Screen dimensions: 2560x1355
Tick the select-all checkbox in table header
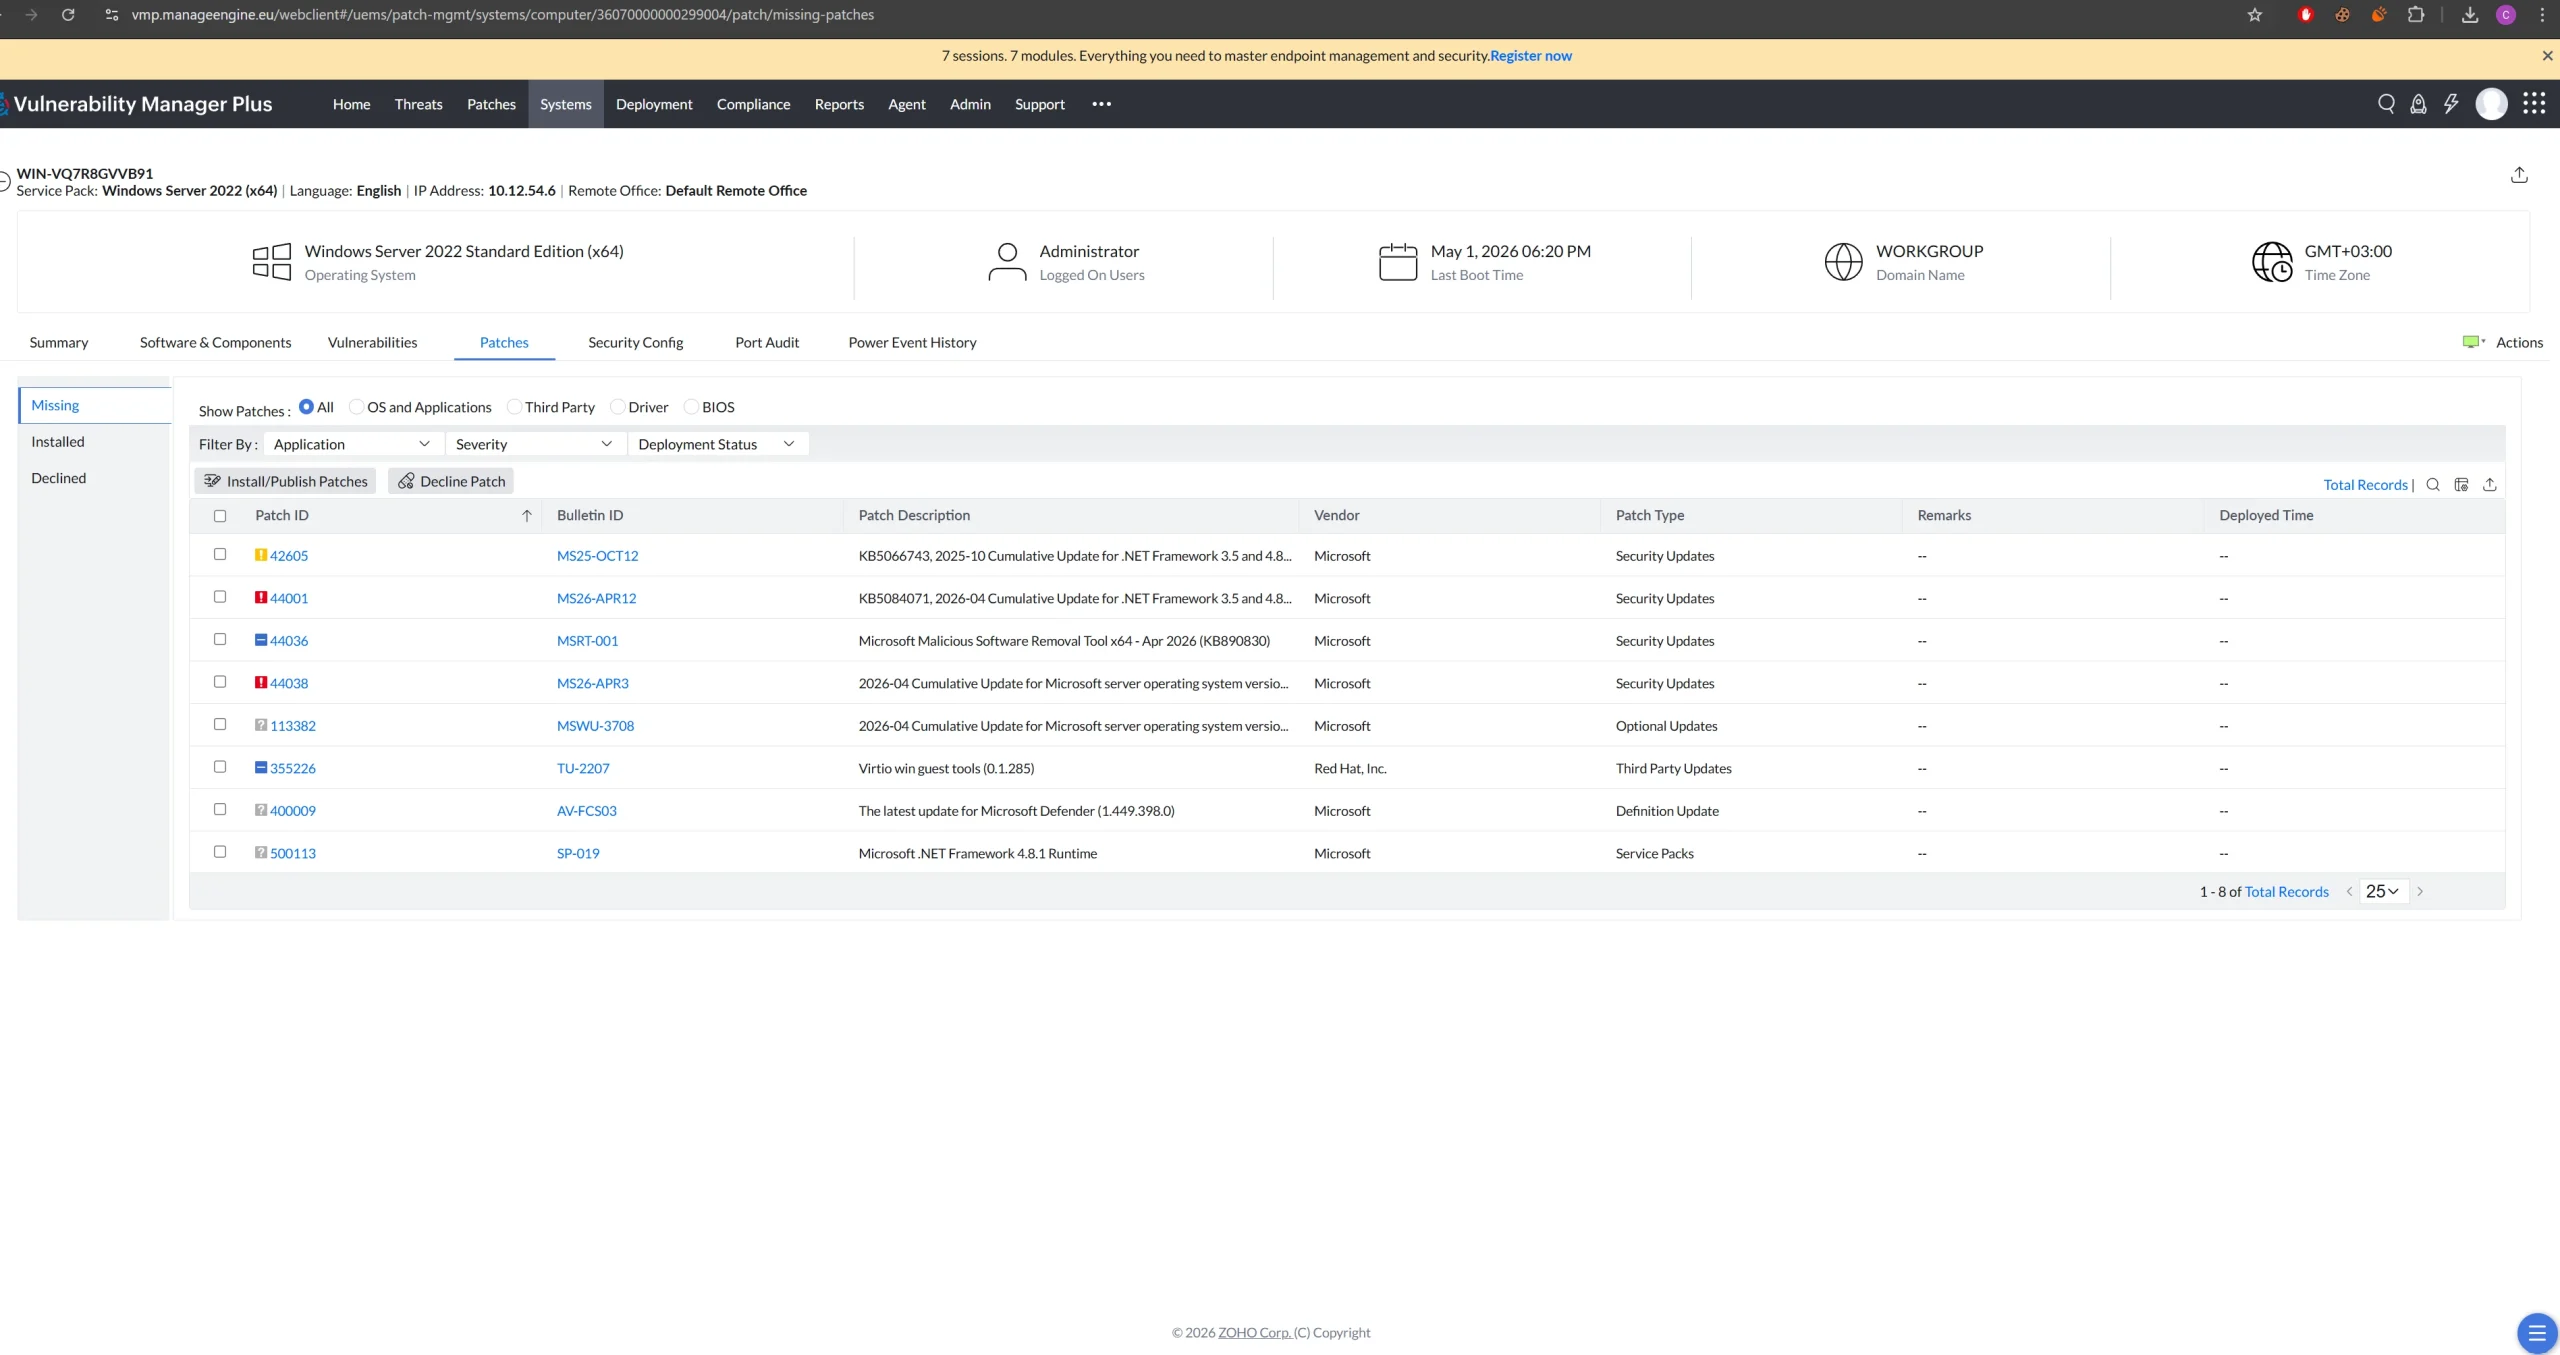tap(220, 517)
